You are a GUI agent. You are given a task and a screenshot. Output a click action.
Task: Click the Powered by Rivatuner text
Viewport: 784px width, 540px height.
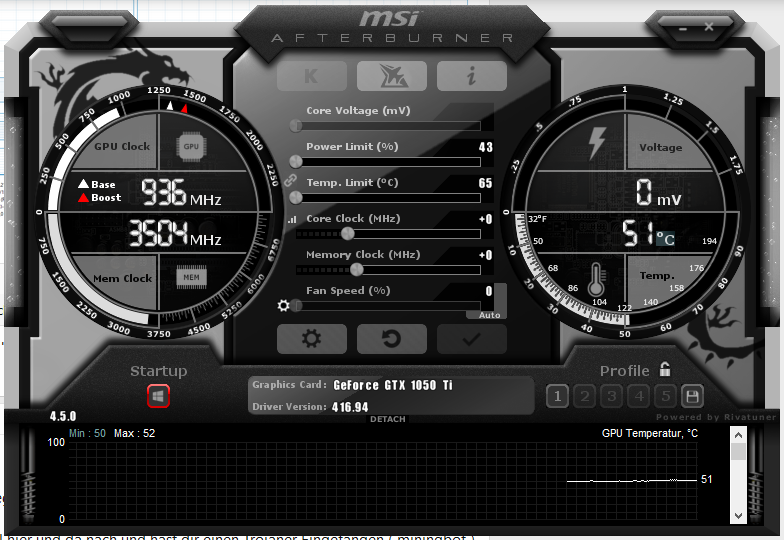coord(716,417)
